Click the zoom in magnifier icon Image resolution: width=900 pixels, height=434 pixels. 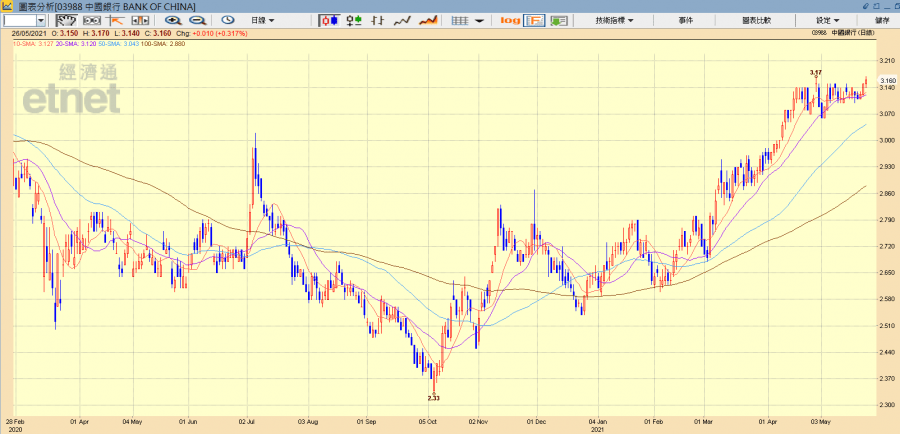pos(173,20)
